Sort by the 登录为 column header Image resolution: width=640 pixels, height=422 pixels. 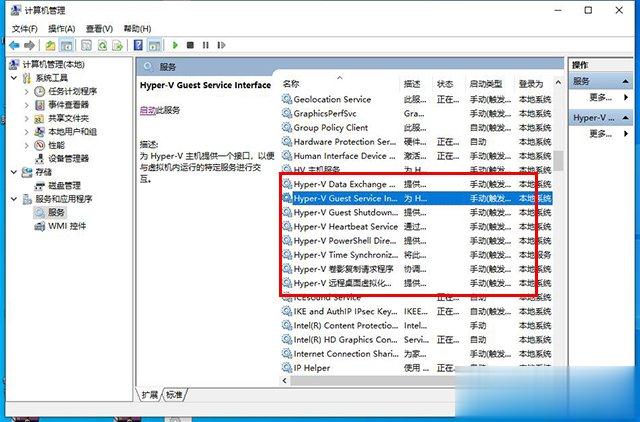(x=533, y=84)
